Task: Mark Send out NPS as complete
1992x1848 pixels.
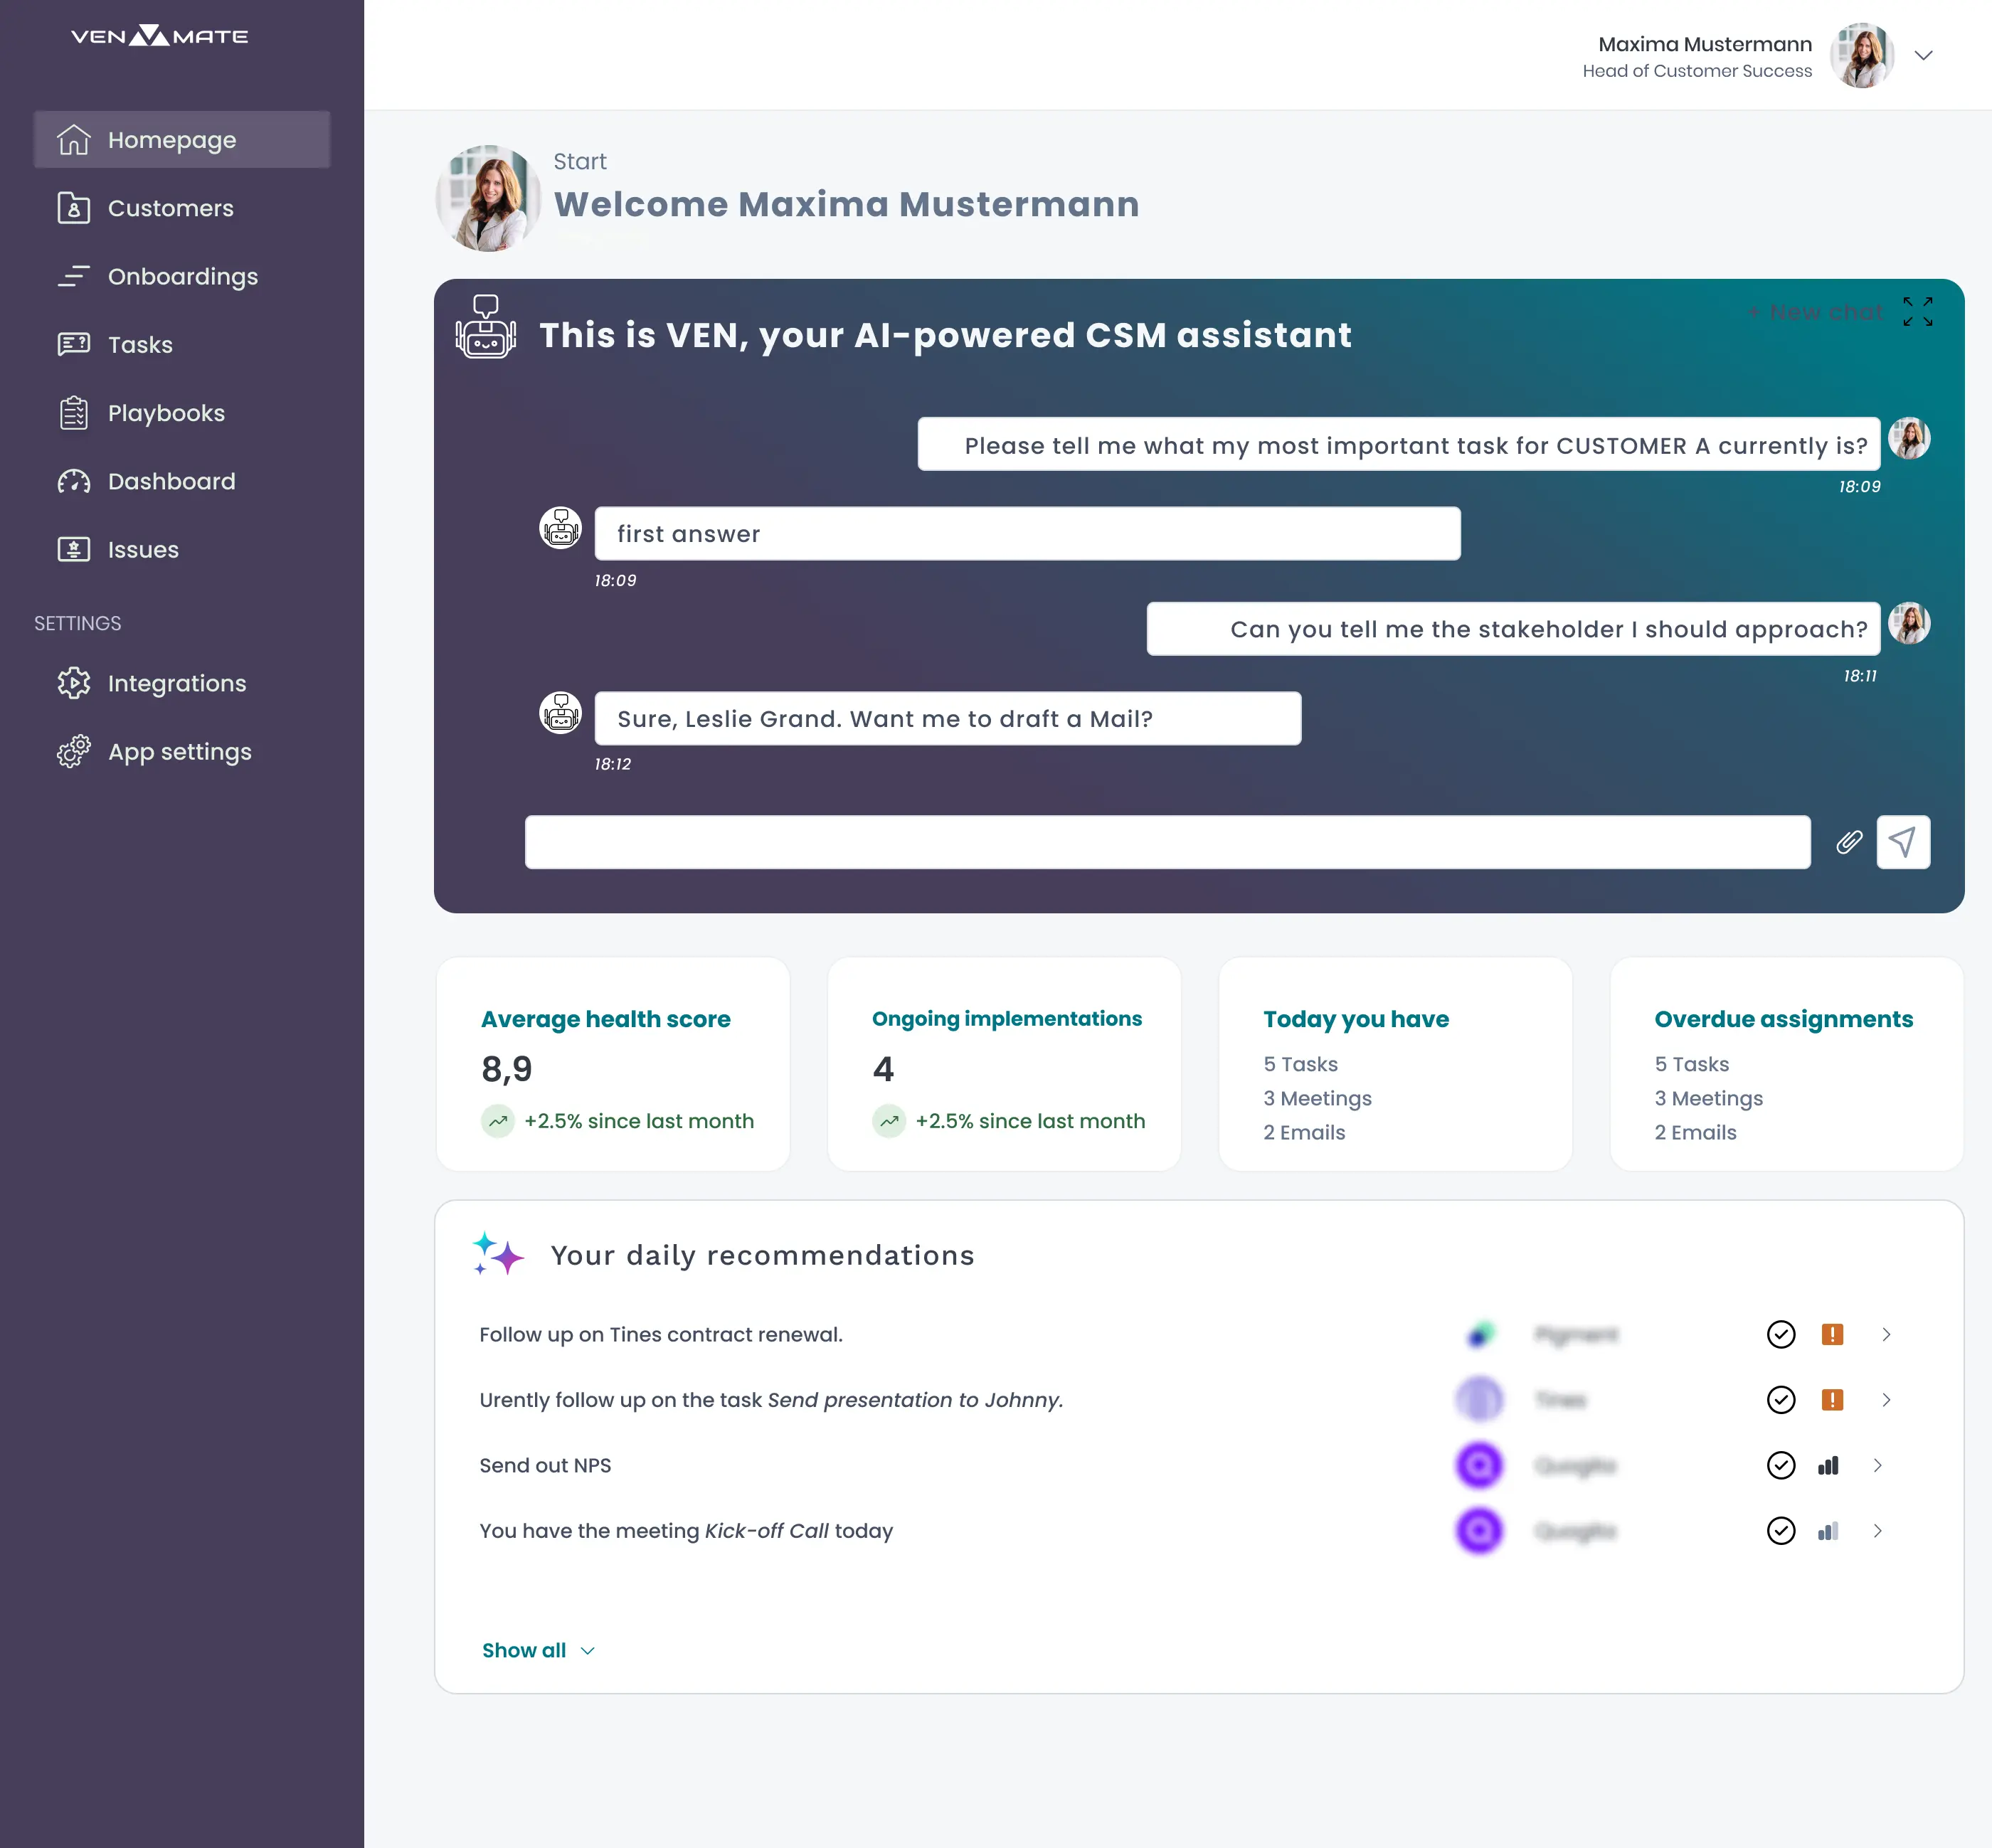Action: coord(1782,1465)
